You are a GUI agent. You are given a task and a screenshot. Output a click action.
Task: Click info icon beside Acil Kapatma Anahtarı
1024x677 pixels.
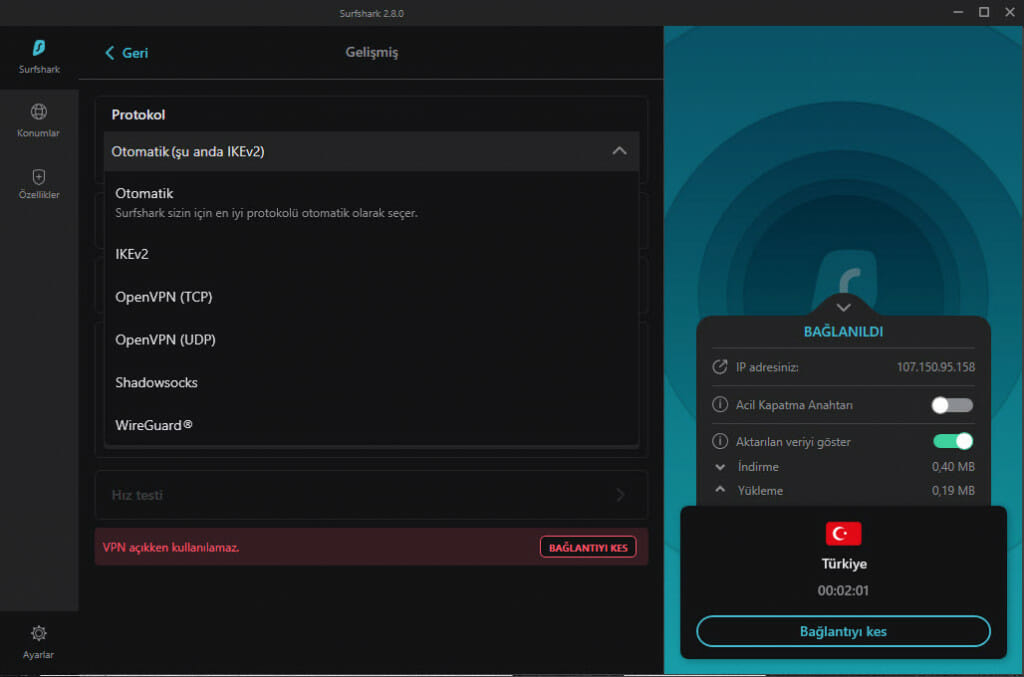tap(720, 405)
